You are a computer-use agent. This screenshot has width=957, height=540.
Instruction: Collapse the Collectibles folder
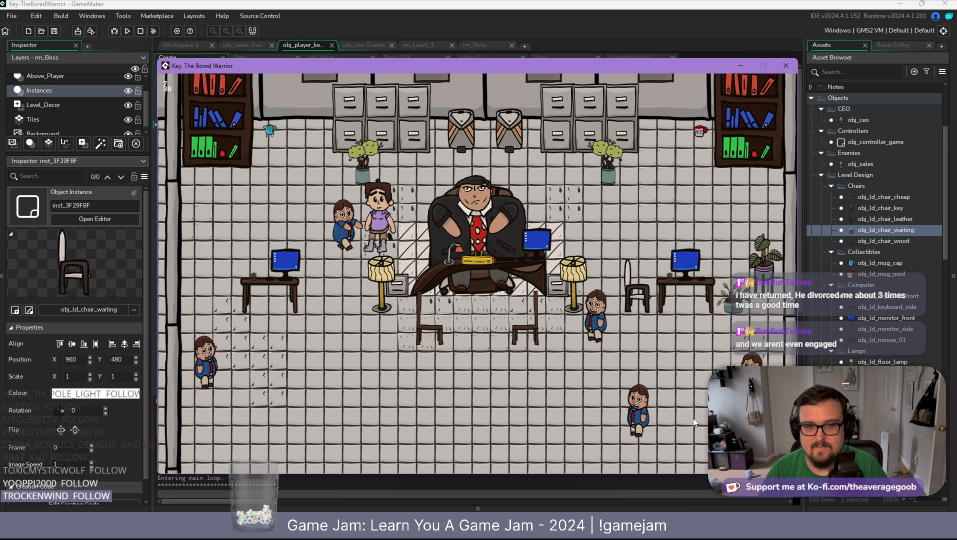831,252
